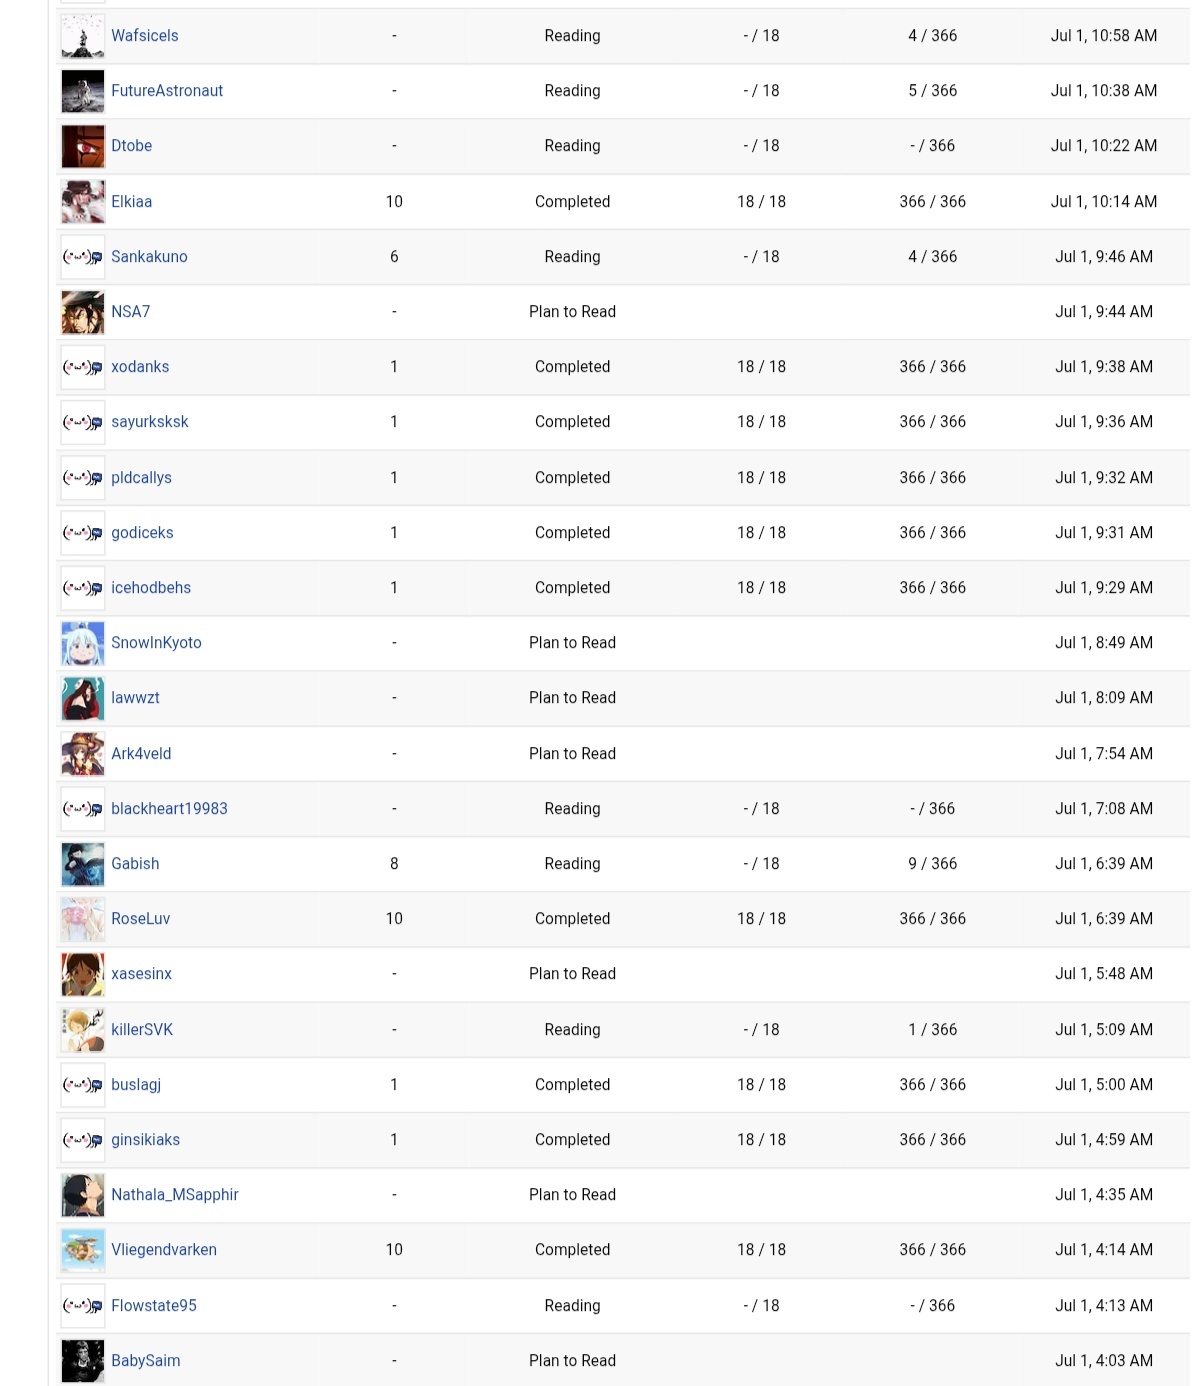The width and height of the screenshot is (1200, 1386).
Task: Open FutureAstronaut's avatar image
Action: [82, 91]
